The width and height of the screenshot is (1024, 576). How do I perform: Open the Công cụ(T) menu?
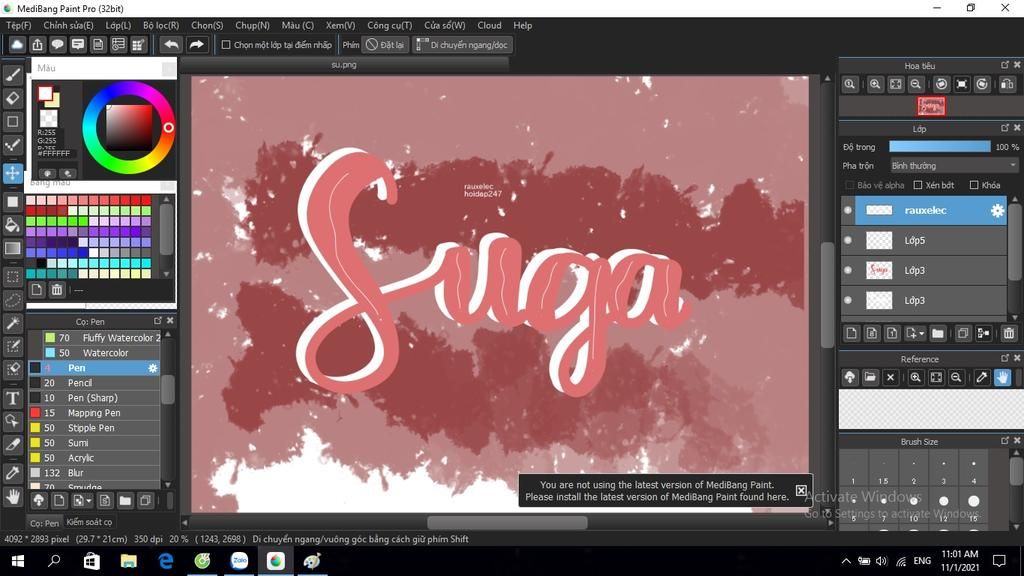389,25
